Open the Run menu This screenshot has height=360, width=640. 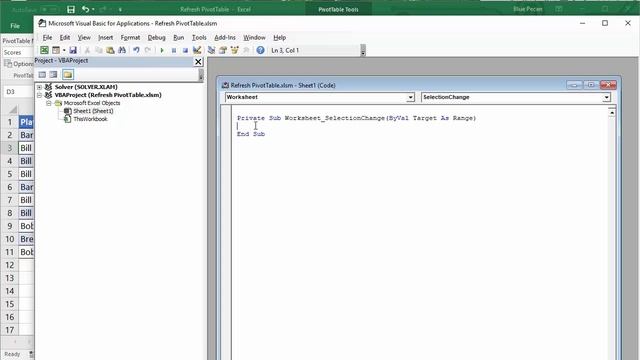[178, 38]
